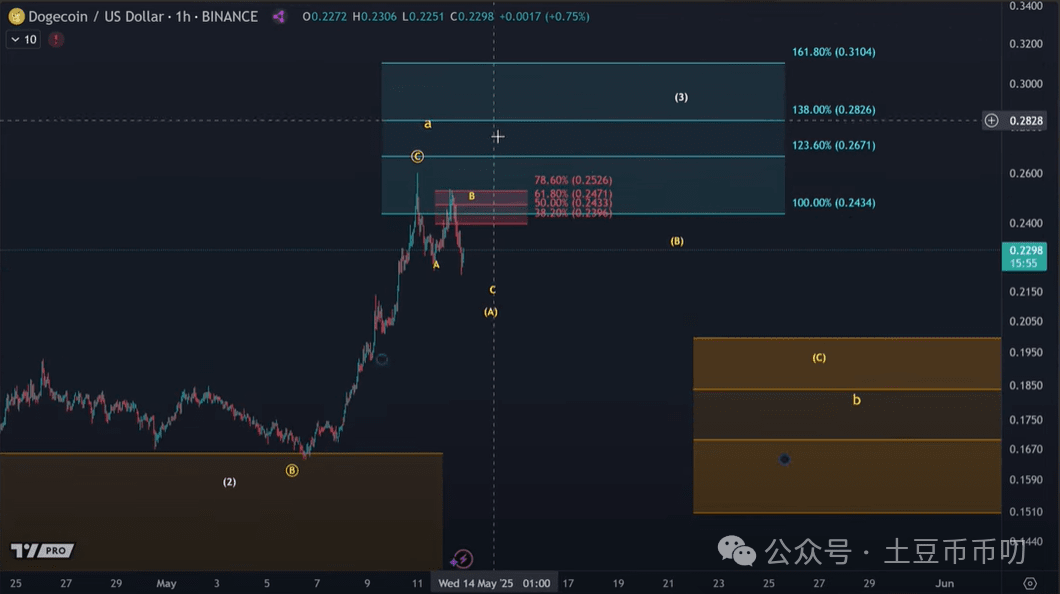Click the purple lightning replay icon

[462, 559]
